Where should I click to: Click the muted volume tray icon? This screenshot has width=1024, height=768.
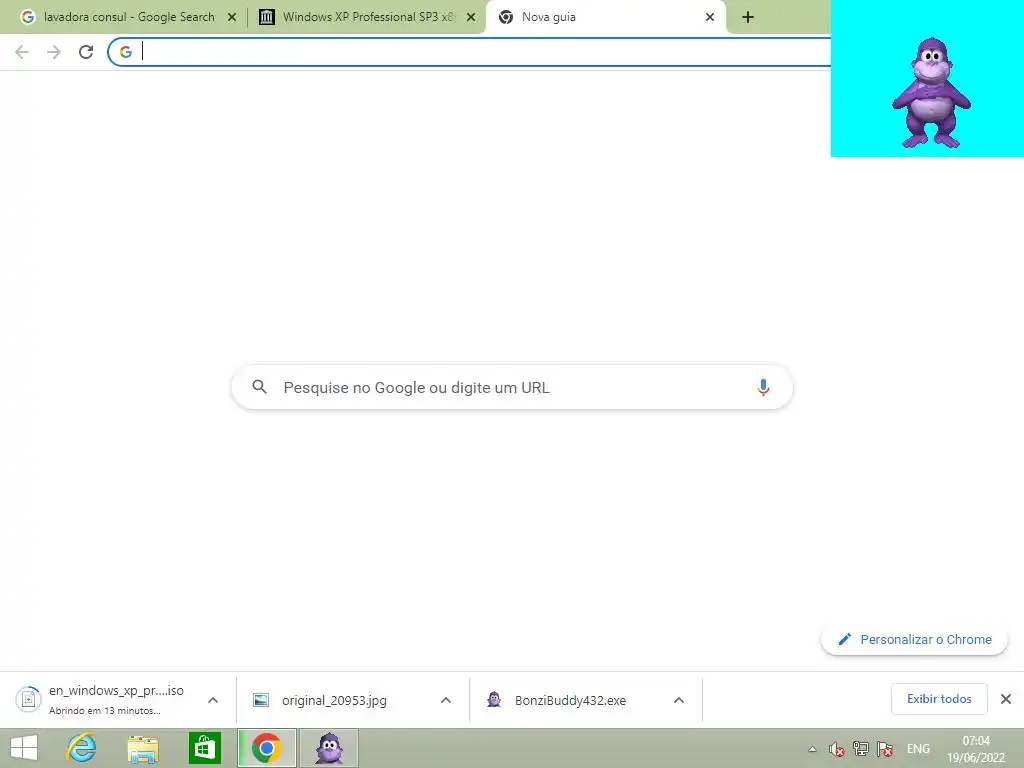[x=837, y=749]
